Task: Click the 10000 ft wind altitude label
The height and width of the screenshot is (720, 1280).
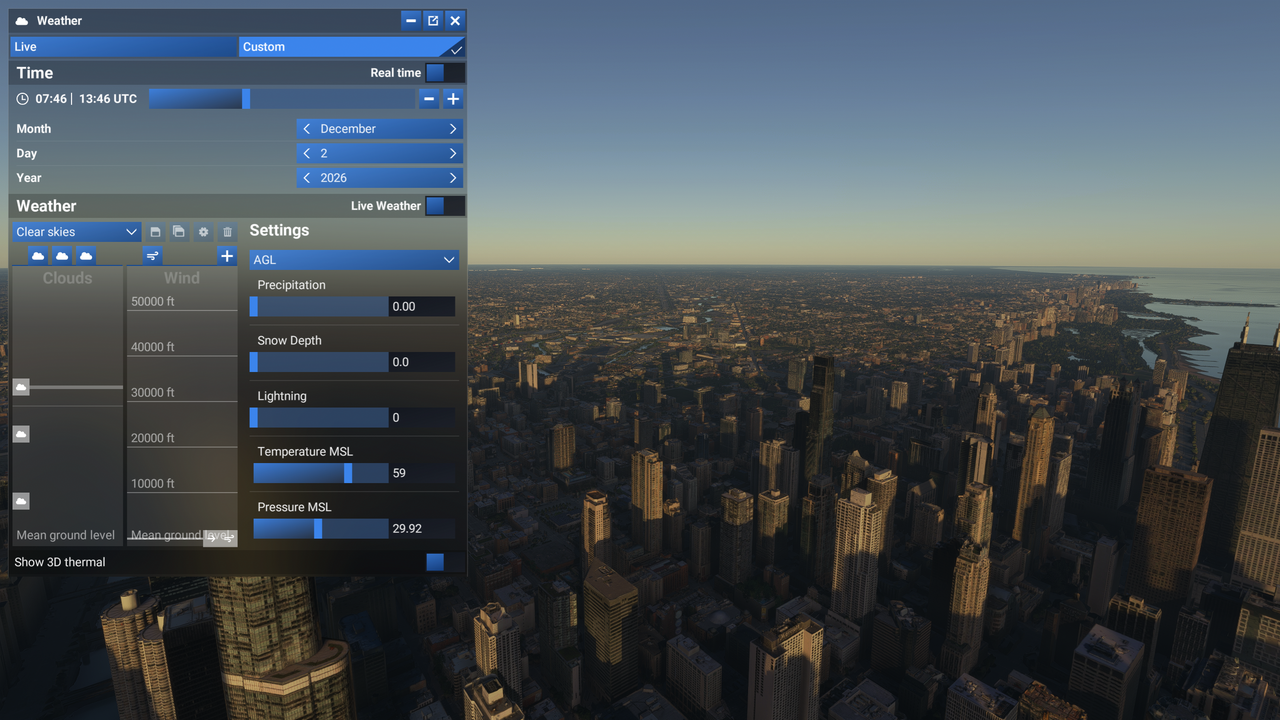Action: point(153,484)
